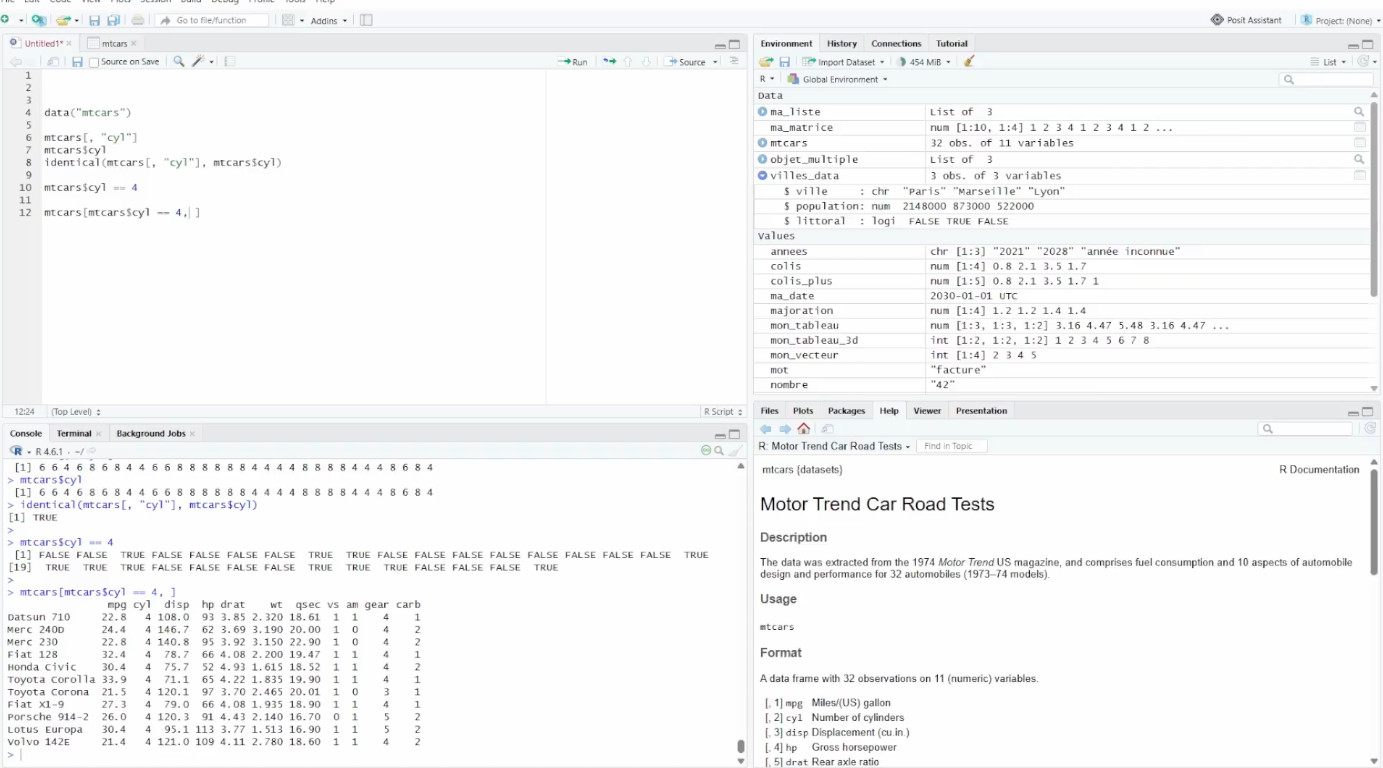Open the Addins dropdown menu
The image size is (1383, 768).
click(329, 20)
